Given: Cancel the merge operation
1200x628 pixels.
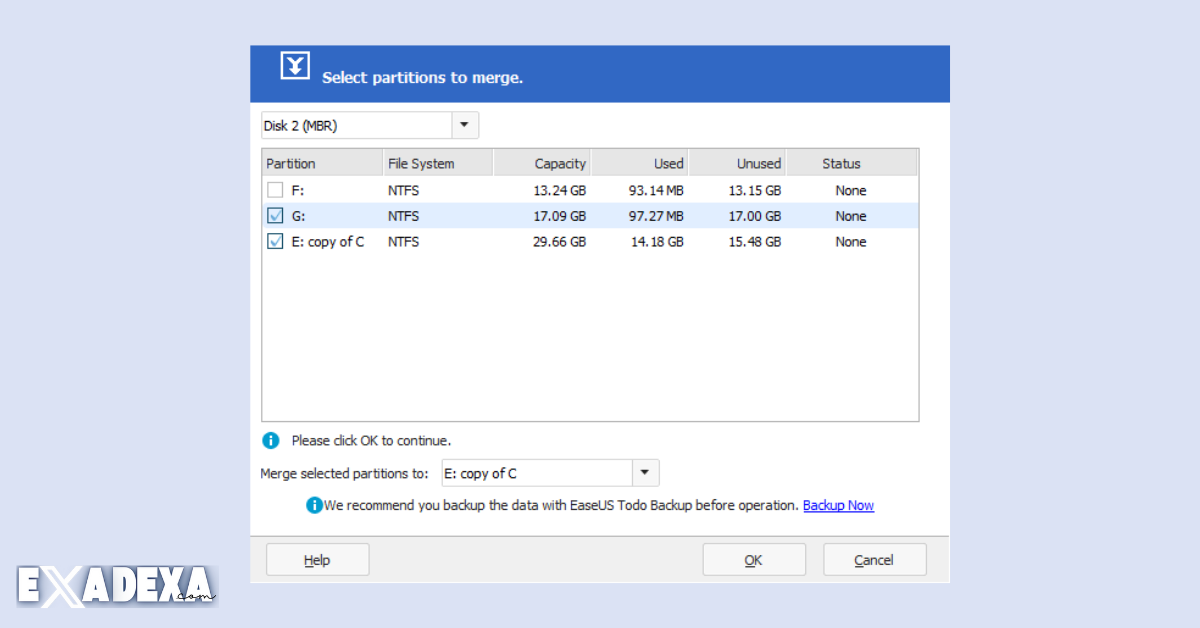Looking at the screenshot, I should [874, 559].
